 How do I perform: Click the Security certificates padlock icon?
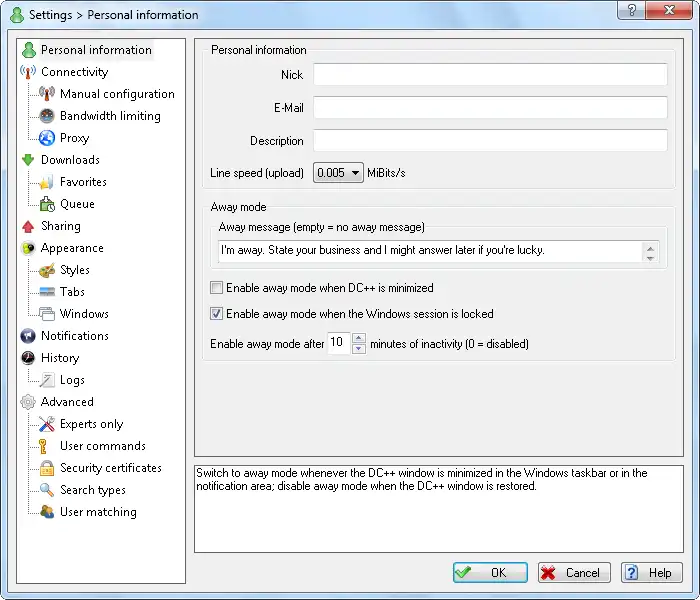[x=46, y=468]
